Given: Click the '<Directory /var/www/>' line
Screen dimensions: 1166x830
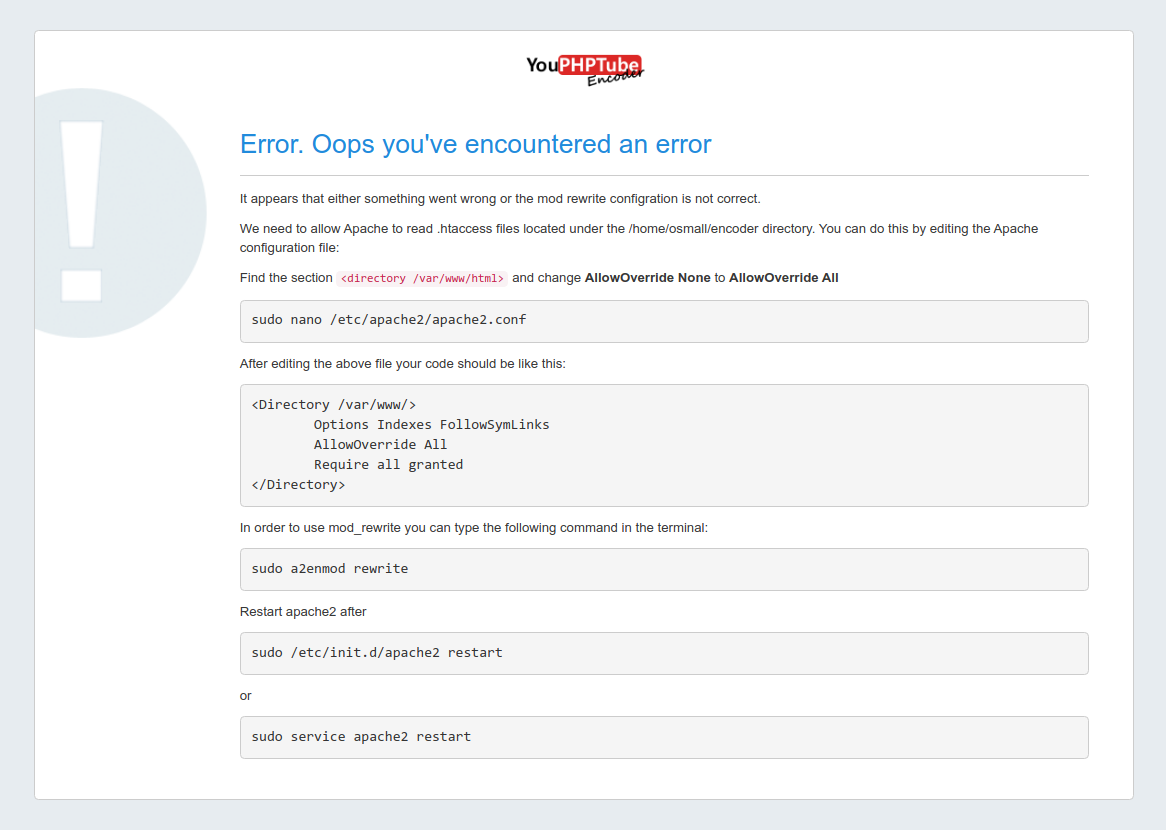Looking at the screenshot, I should pos(334,405).
